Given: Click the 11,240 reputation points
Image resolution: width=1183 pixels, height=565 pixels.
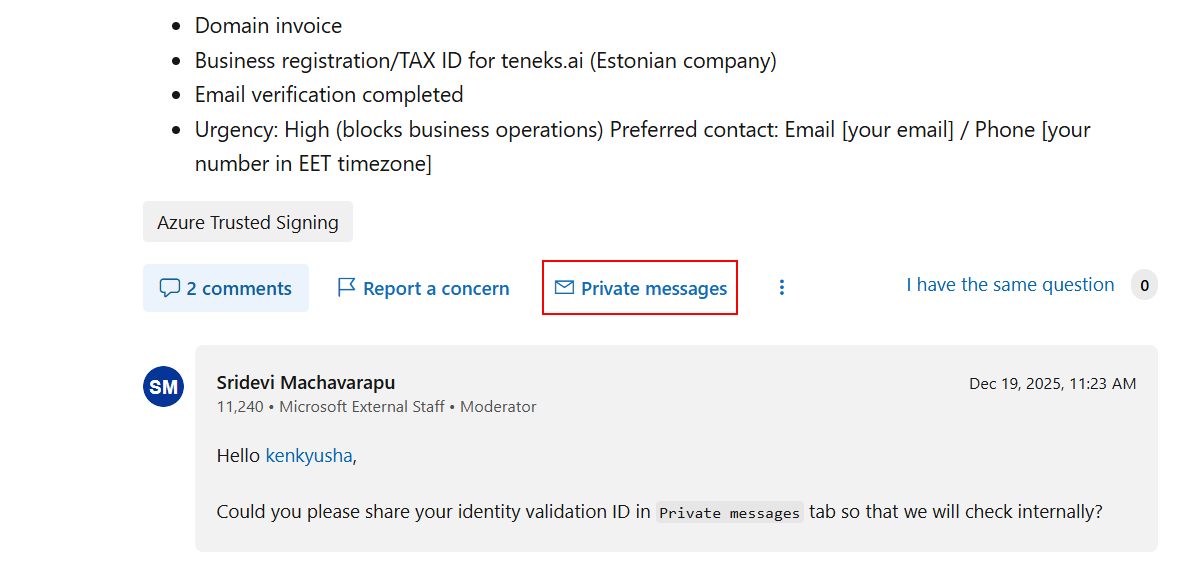Looking at the screenshot, I should (240, 407).
